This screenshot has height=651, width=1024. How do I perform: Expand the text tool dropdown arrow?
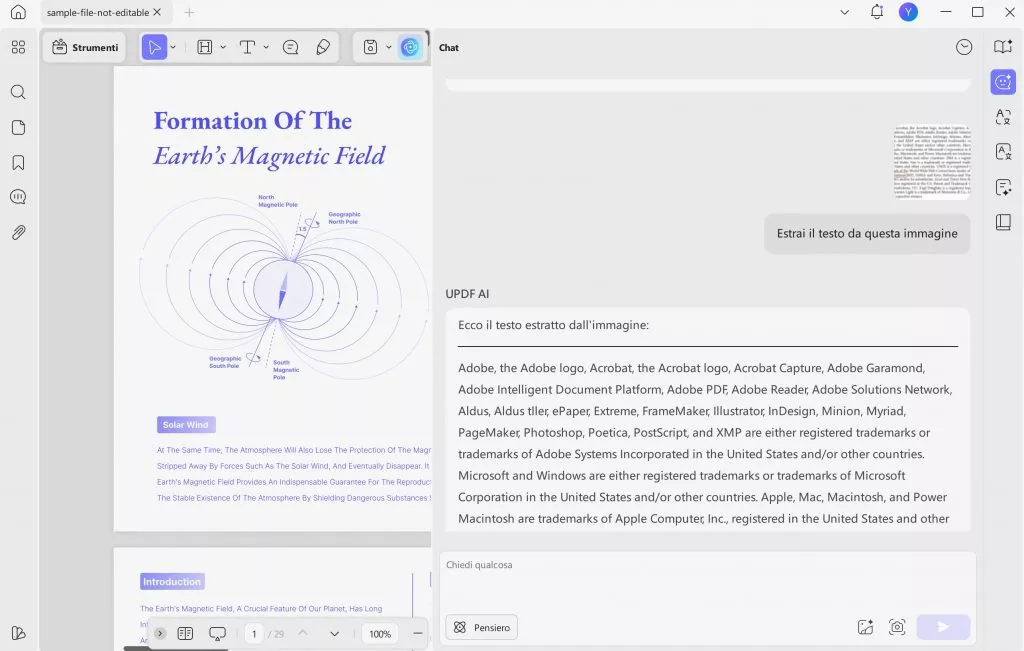[266, 47]
